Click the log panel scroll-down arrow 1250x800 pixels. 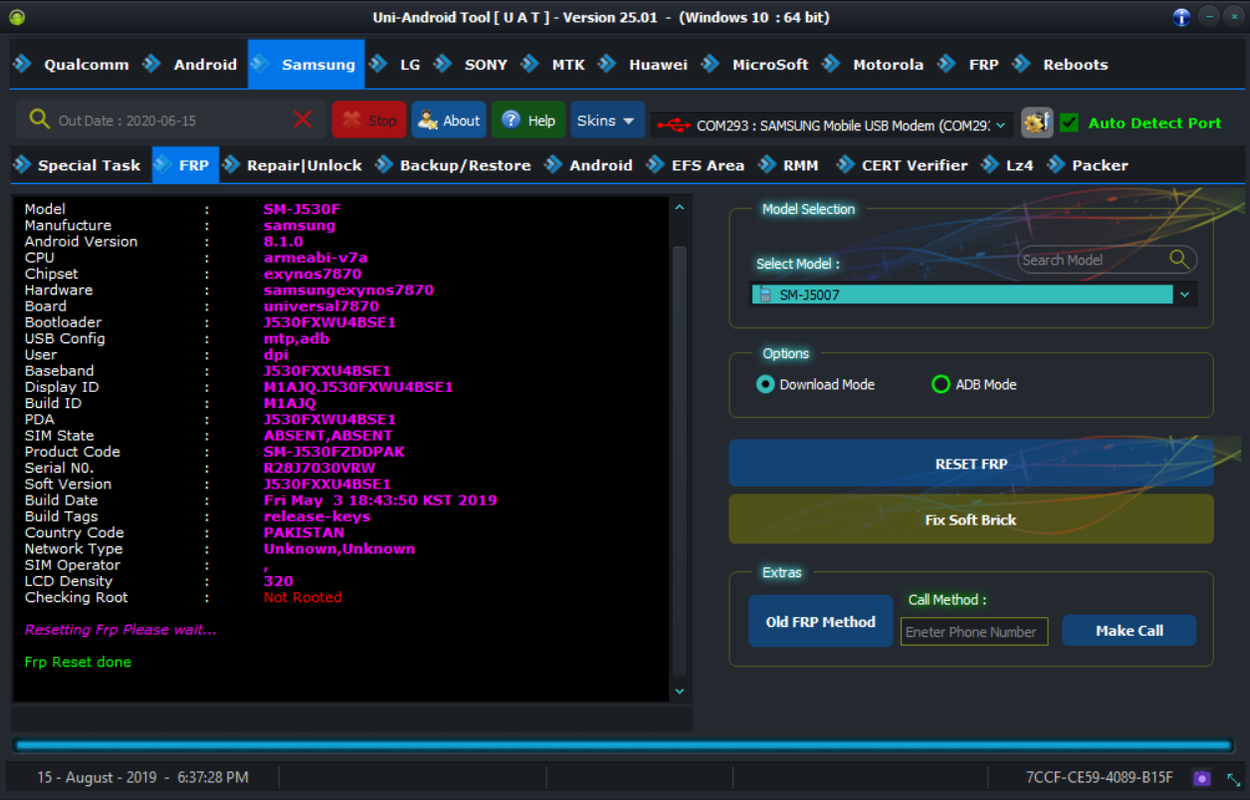tap(680, 691)
